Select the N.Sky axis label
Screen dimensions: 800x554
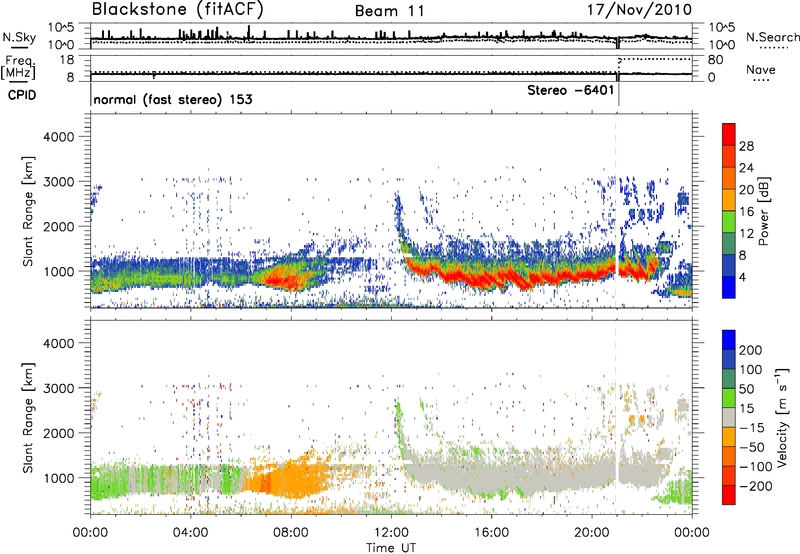click(19, 37)
